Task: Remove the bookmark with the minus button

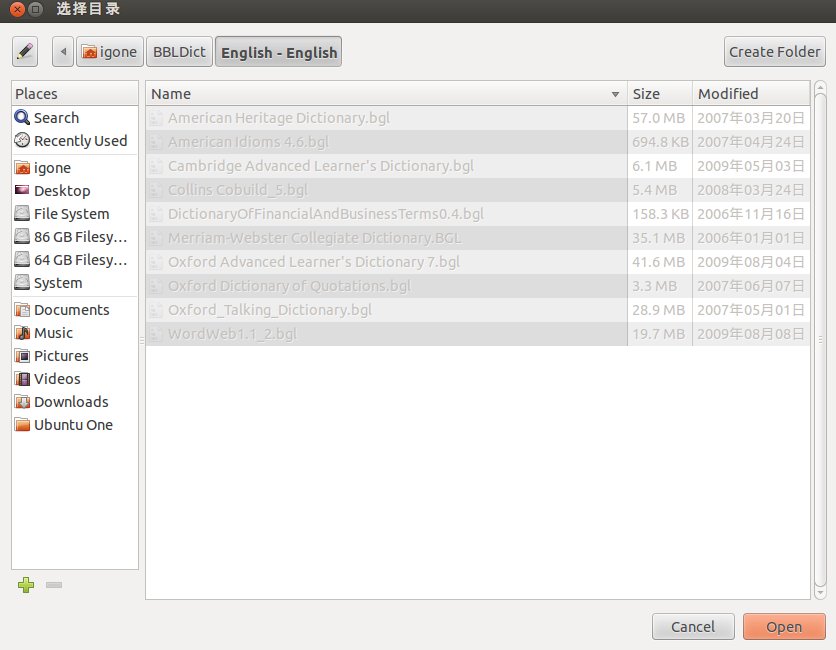Action: (x=54, y=585)
